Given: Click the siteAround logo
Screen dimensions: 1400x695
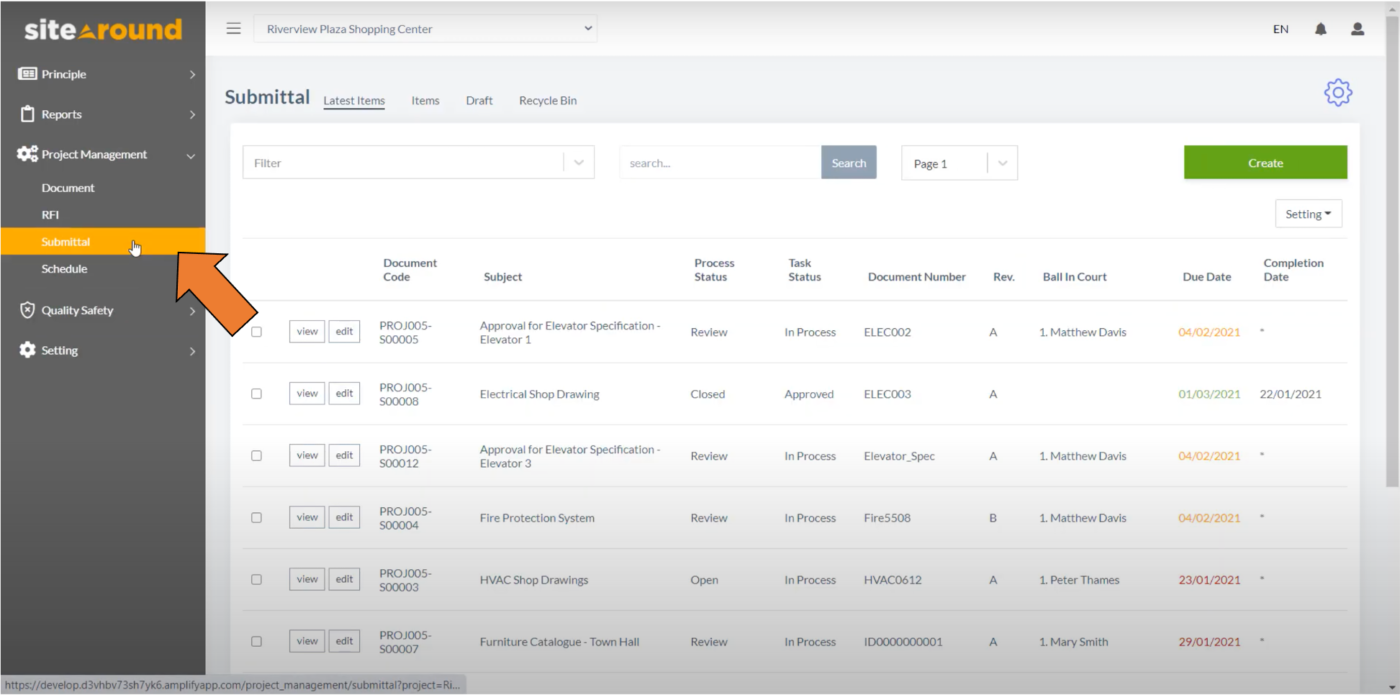Looking at the screenshot, I should pos(101,29).
